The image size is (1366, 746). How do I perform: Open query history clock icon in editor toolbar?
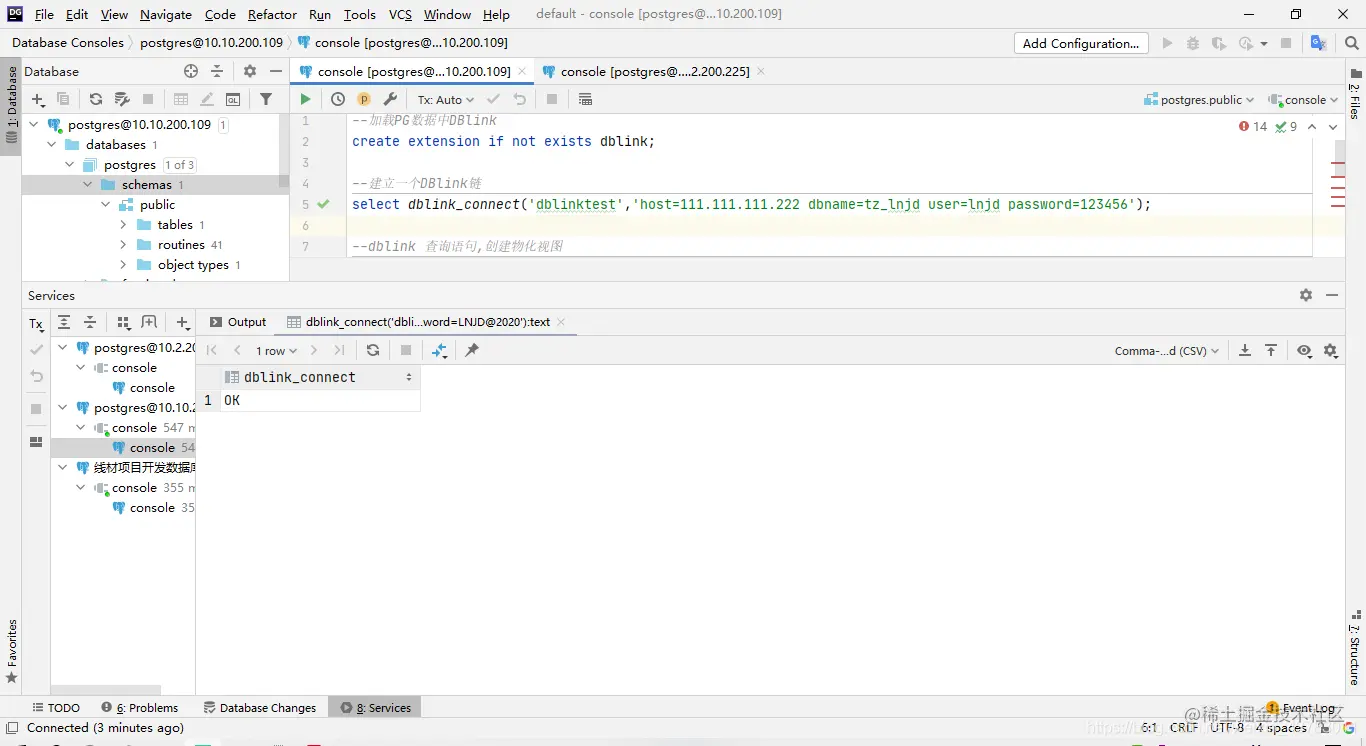[x=338, y=99]
